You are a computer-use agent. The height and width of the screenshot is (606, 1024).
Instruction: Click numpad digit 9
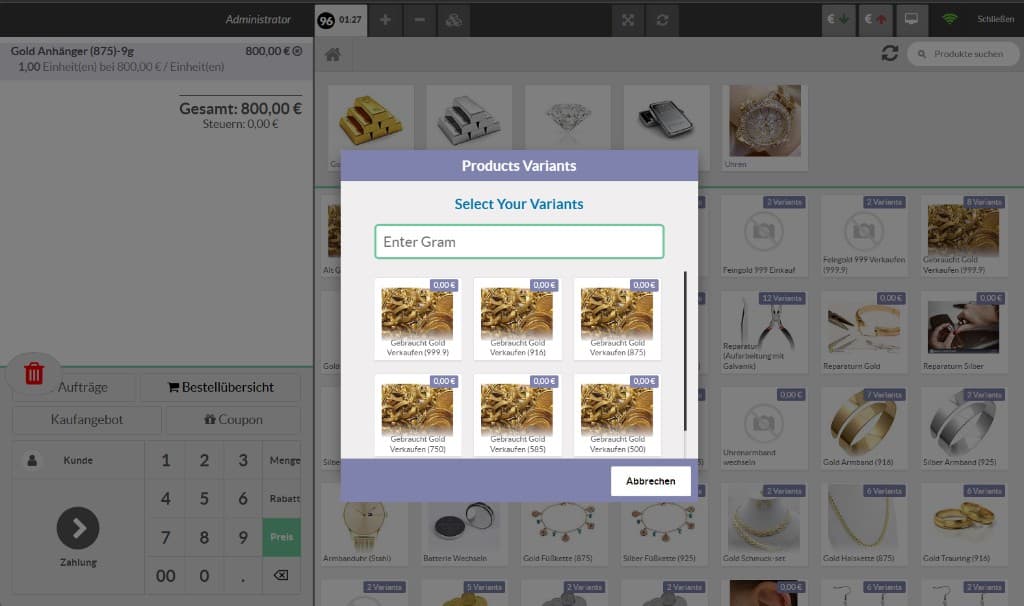click(242, 537)
